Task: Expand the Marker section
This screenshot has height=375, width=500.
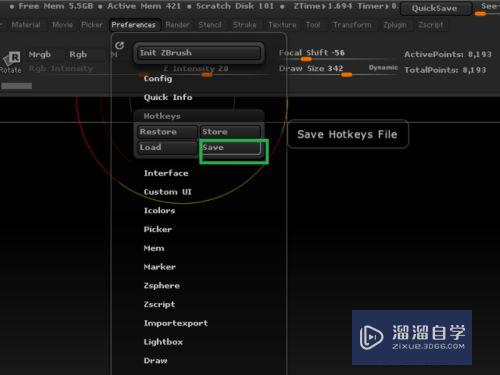Action: point(160,267)
